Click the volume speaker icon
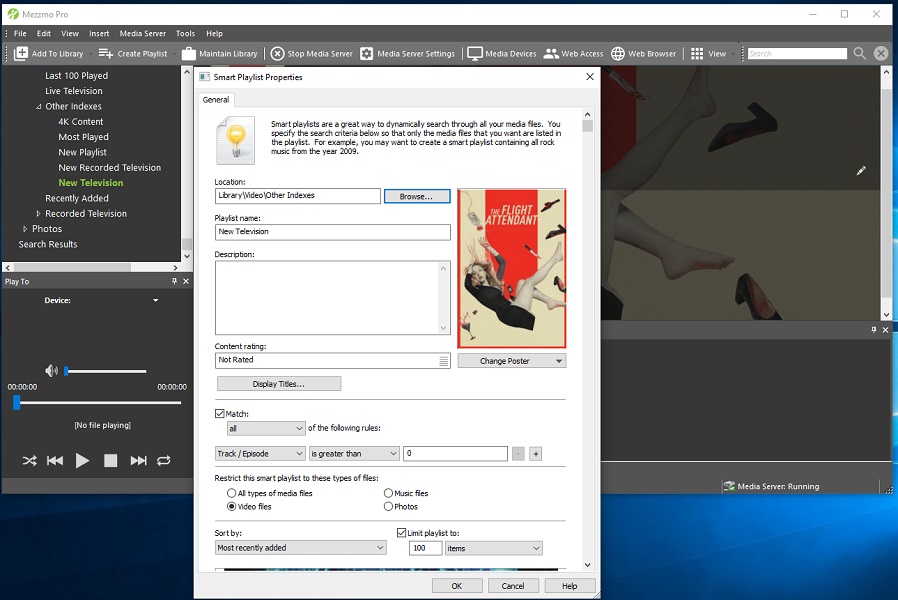The height and width of the screenshot is (600, 898). 52,371
